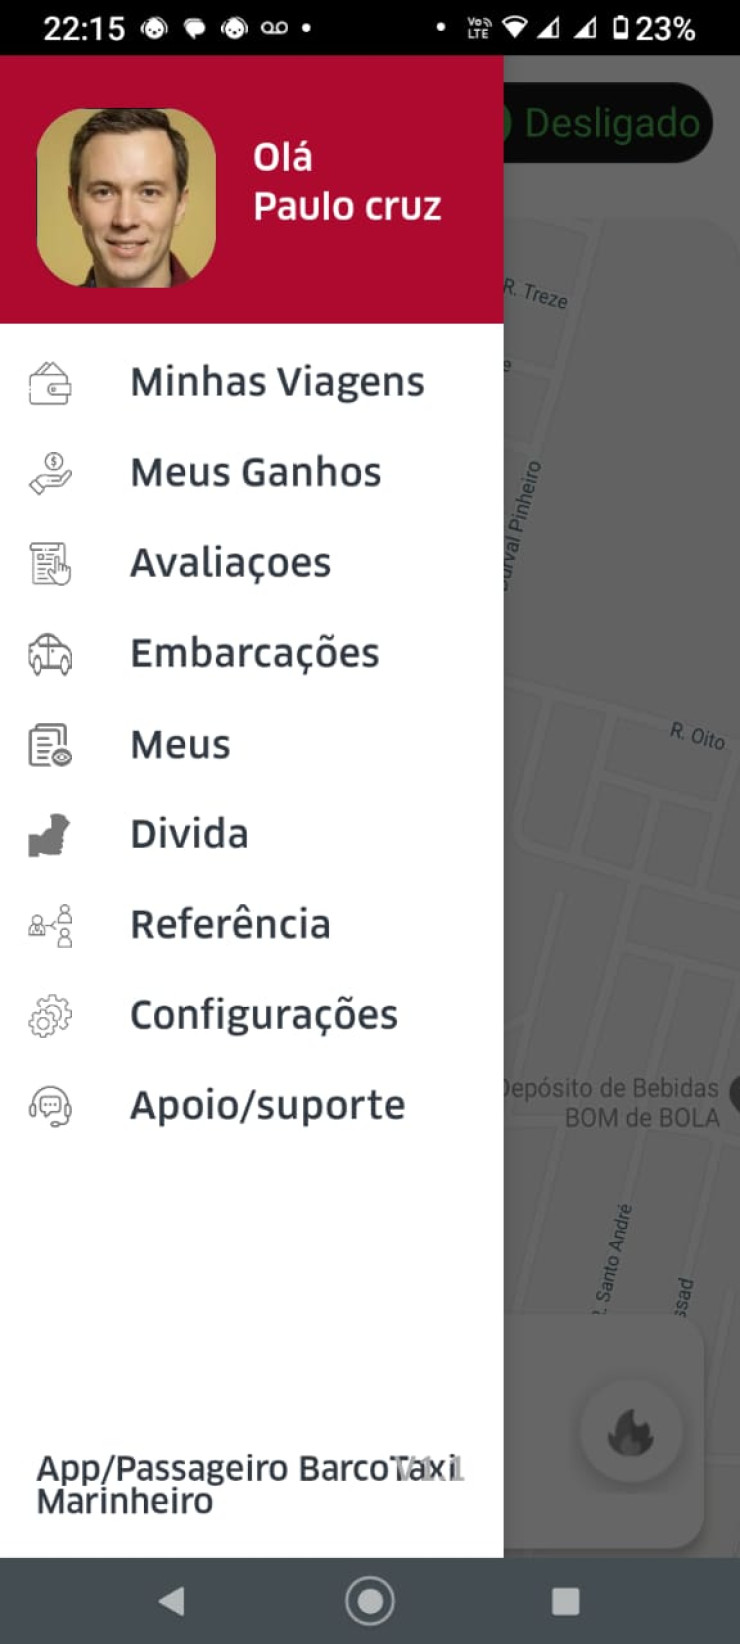This screenshot has width=740, height=1644.
Task: Tap the Referência people-sharing icon
Action: 50,926
